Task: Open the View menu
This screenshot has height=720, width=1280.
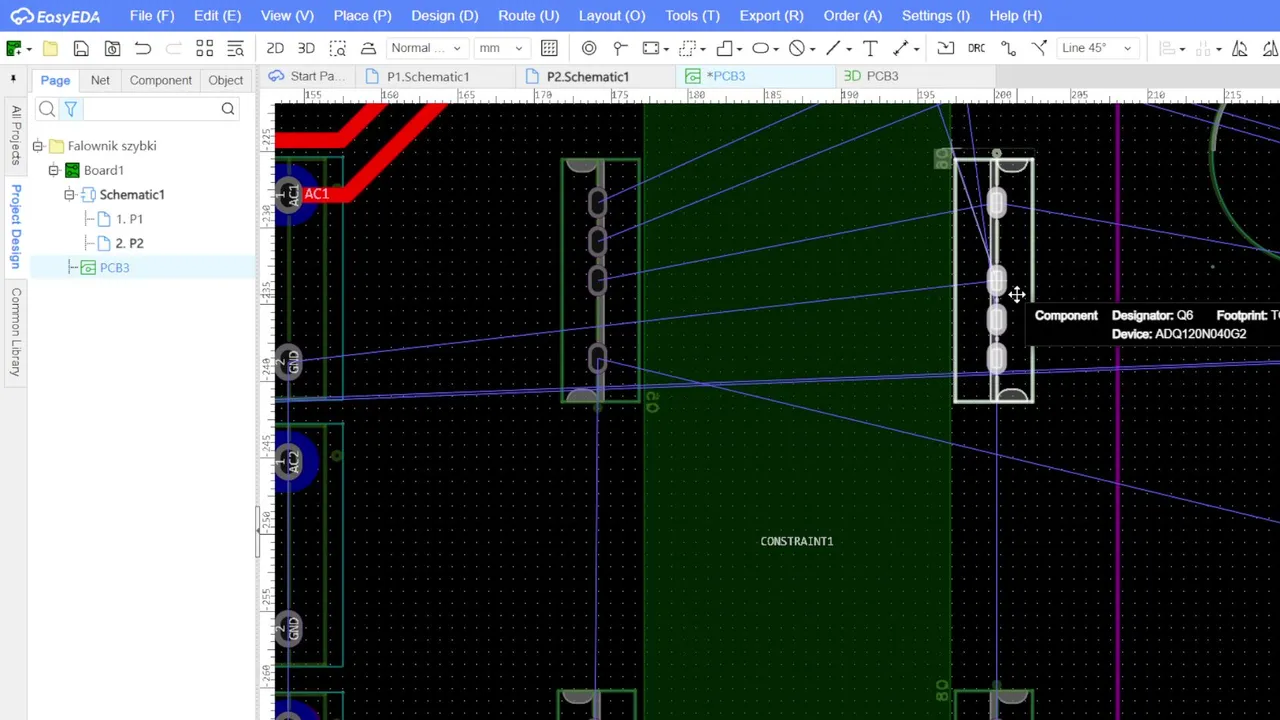Action: tap(287, 15)
